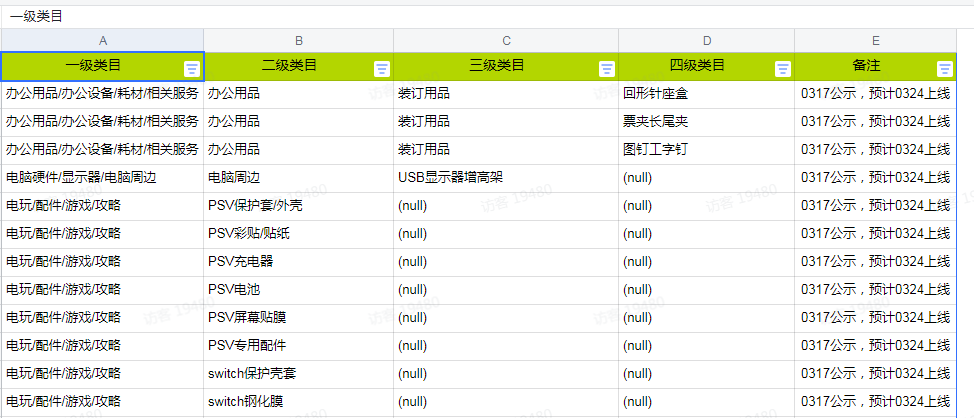
Task: Click 电玩/配件/游戏/攻略 in switch钢化膜 row
Action: [102, 402]
